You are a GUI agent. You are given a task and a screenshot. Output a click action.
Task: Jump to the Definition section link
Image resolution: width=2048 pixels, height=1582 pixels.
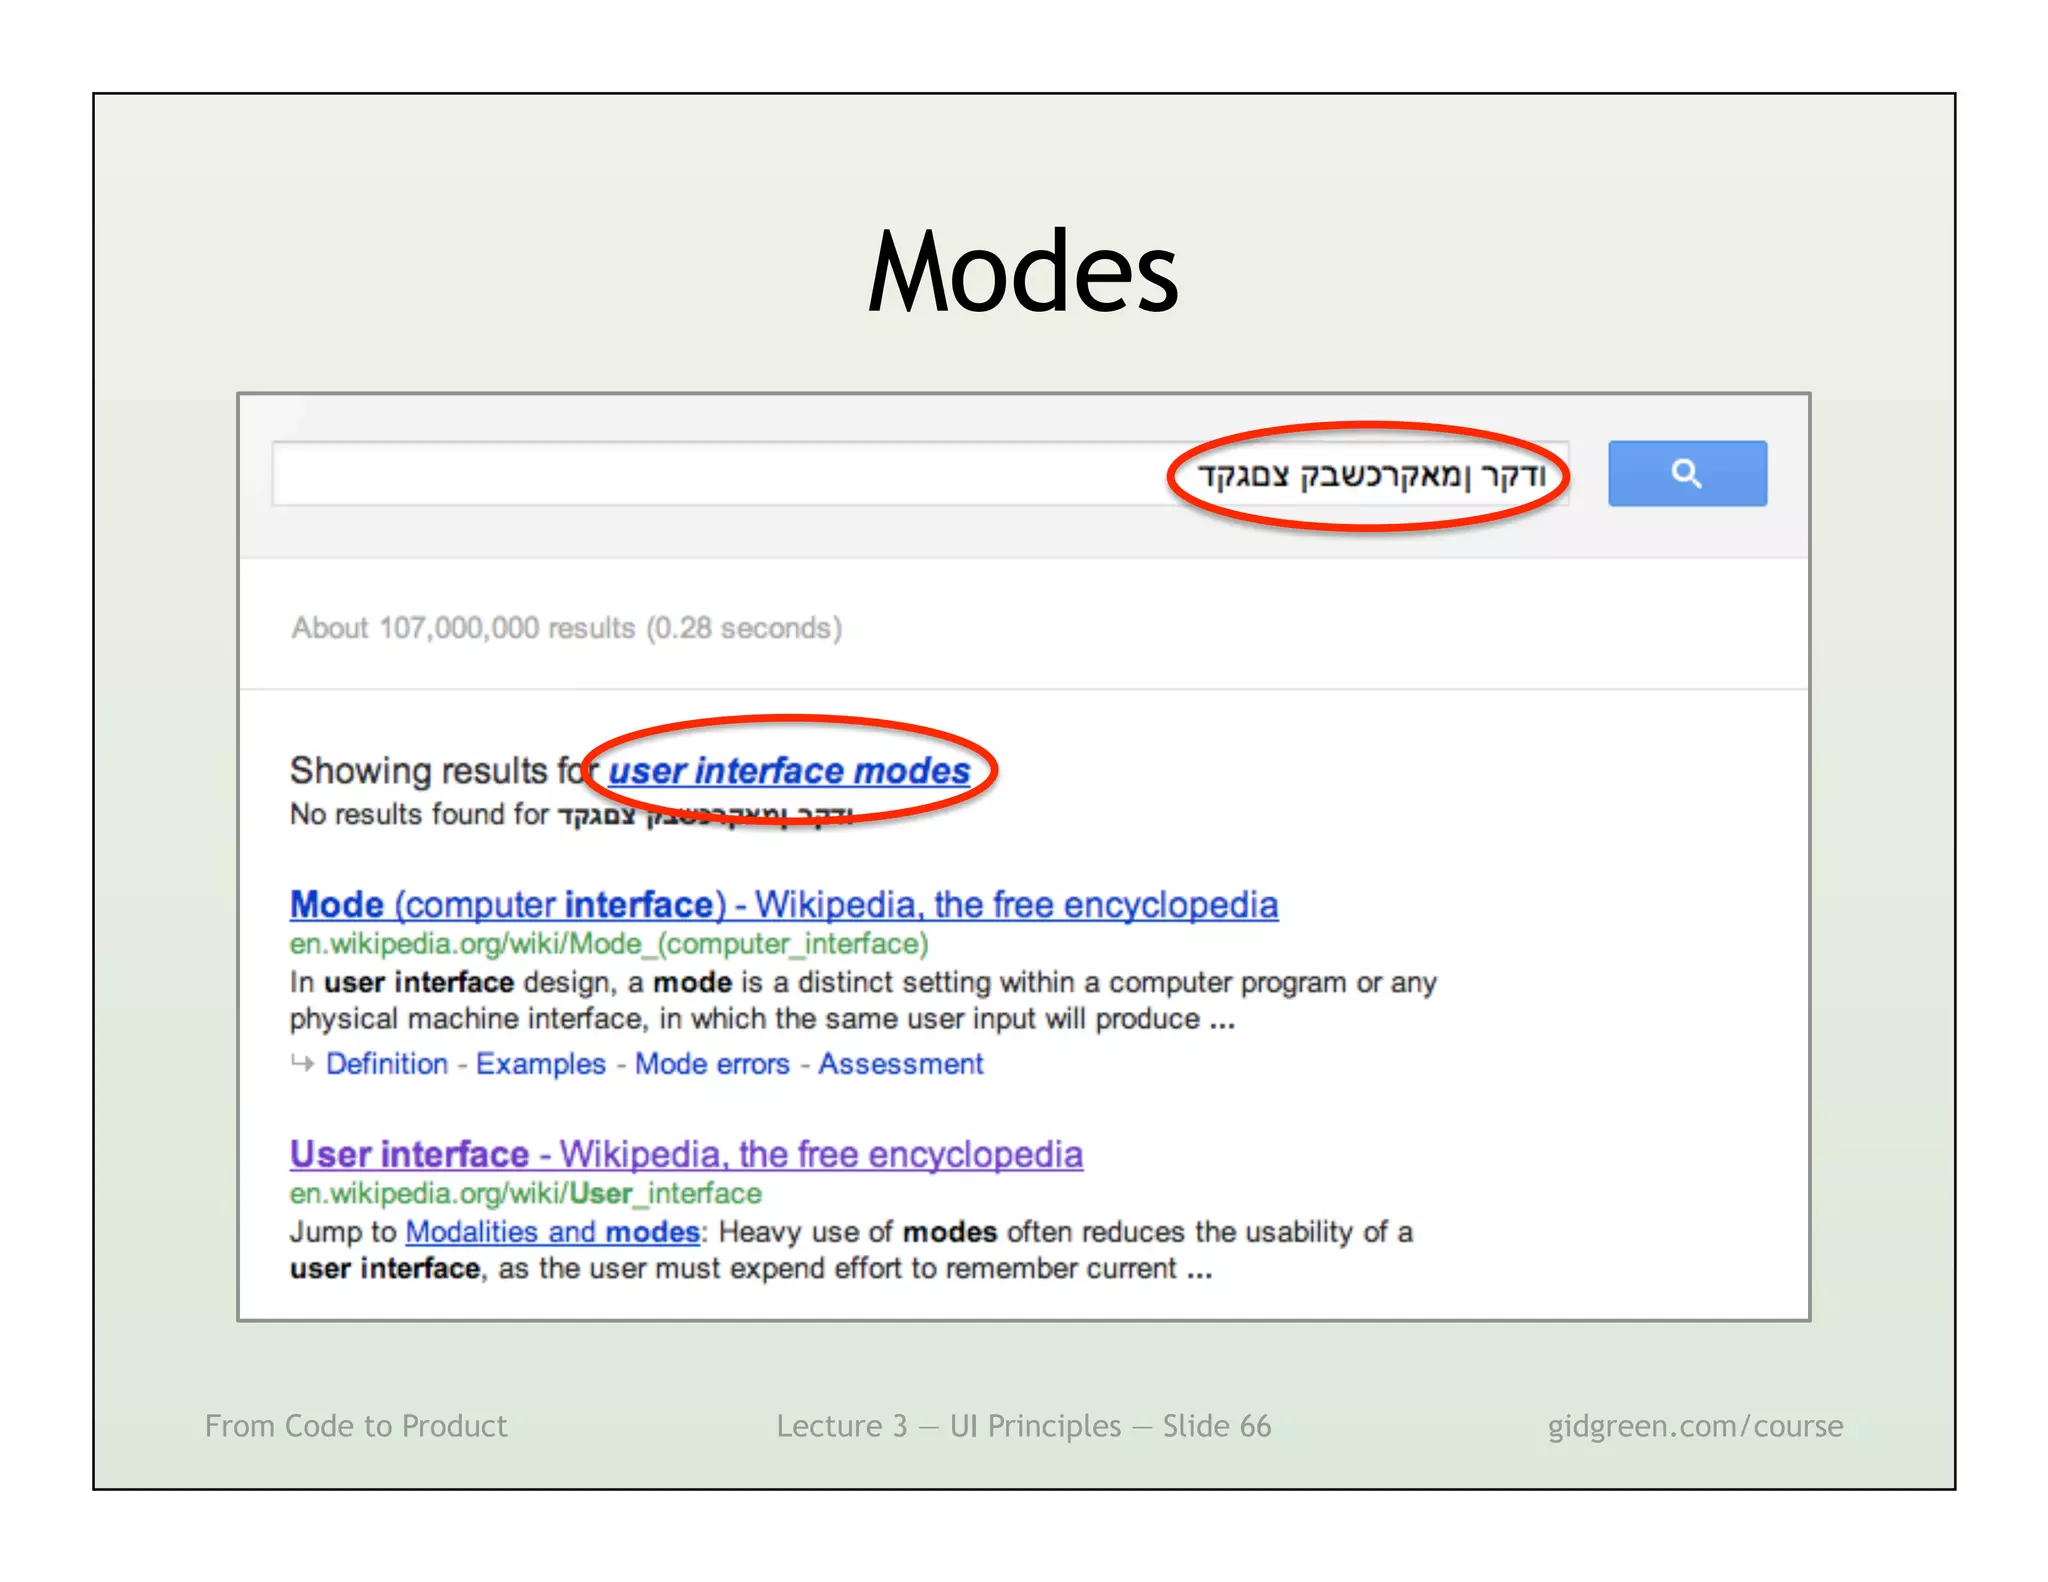387,1063
